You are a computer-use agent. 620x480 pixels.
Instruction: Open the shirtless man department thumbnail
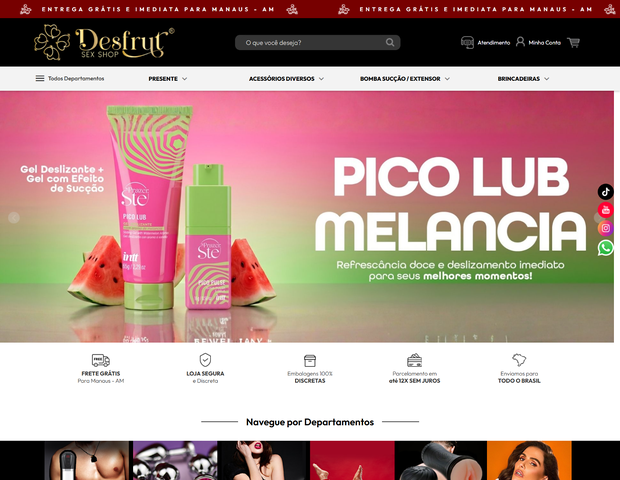[87, 461]
